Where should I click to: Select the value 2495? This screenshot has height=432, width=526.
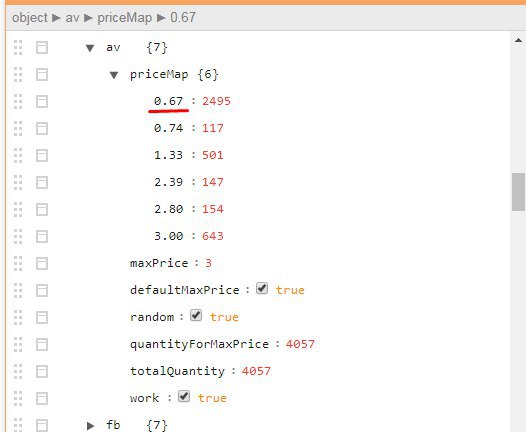coord(216,101)
